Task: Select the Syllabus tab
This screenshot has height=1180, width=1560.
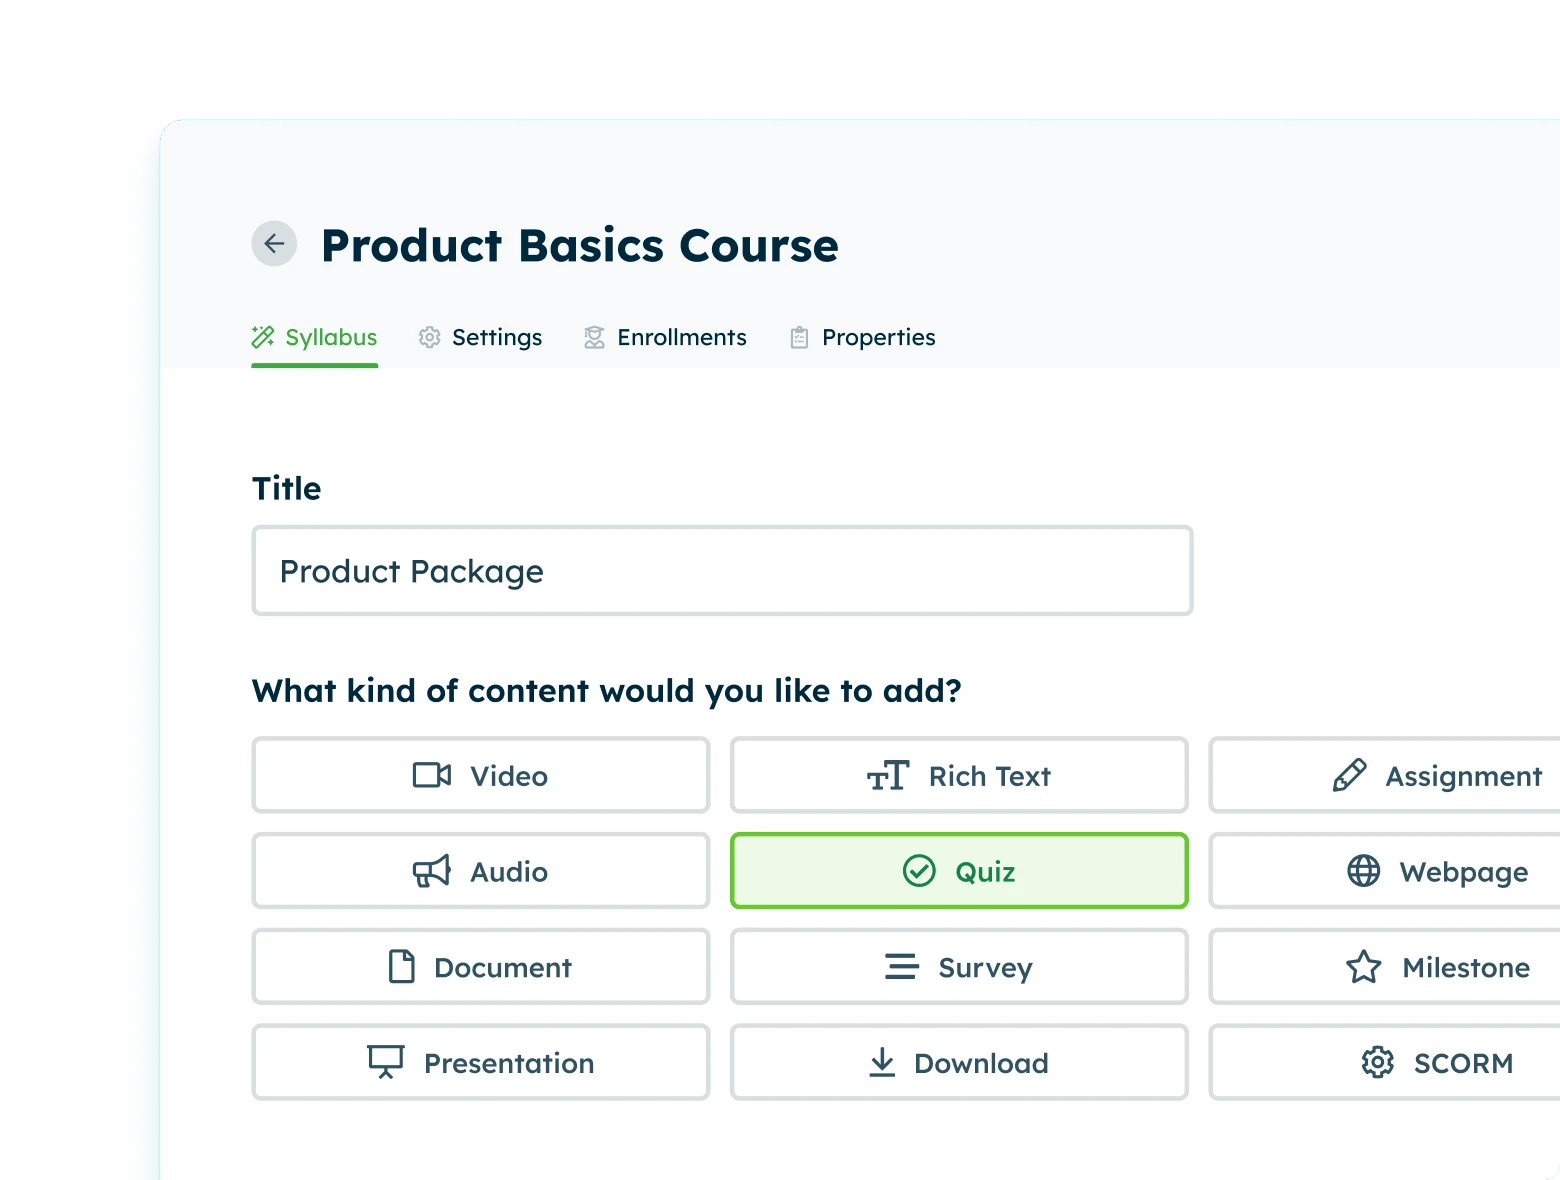Action: click(x=314, y=337)
